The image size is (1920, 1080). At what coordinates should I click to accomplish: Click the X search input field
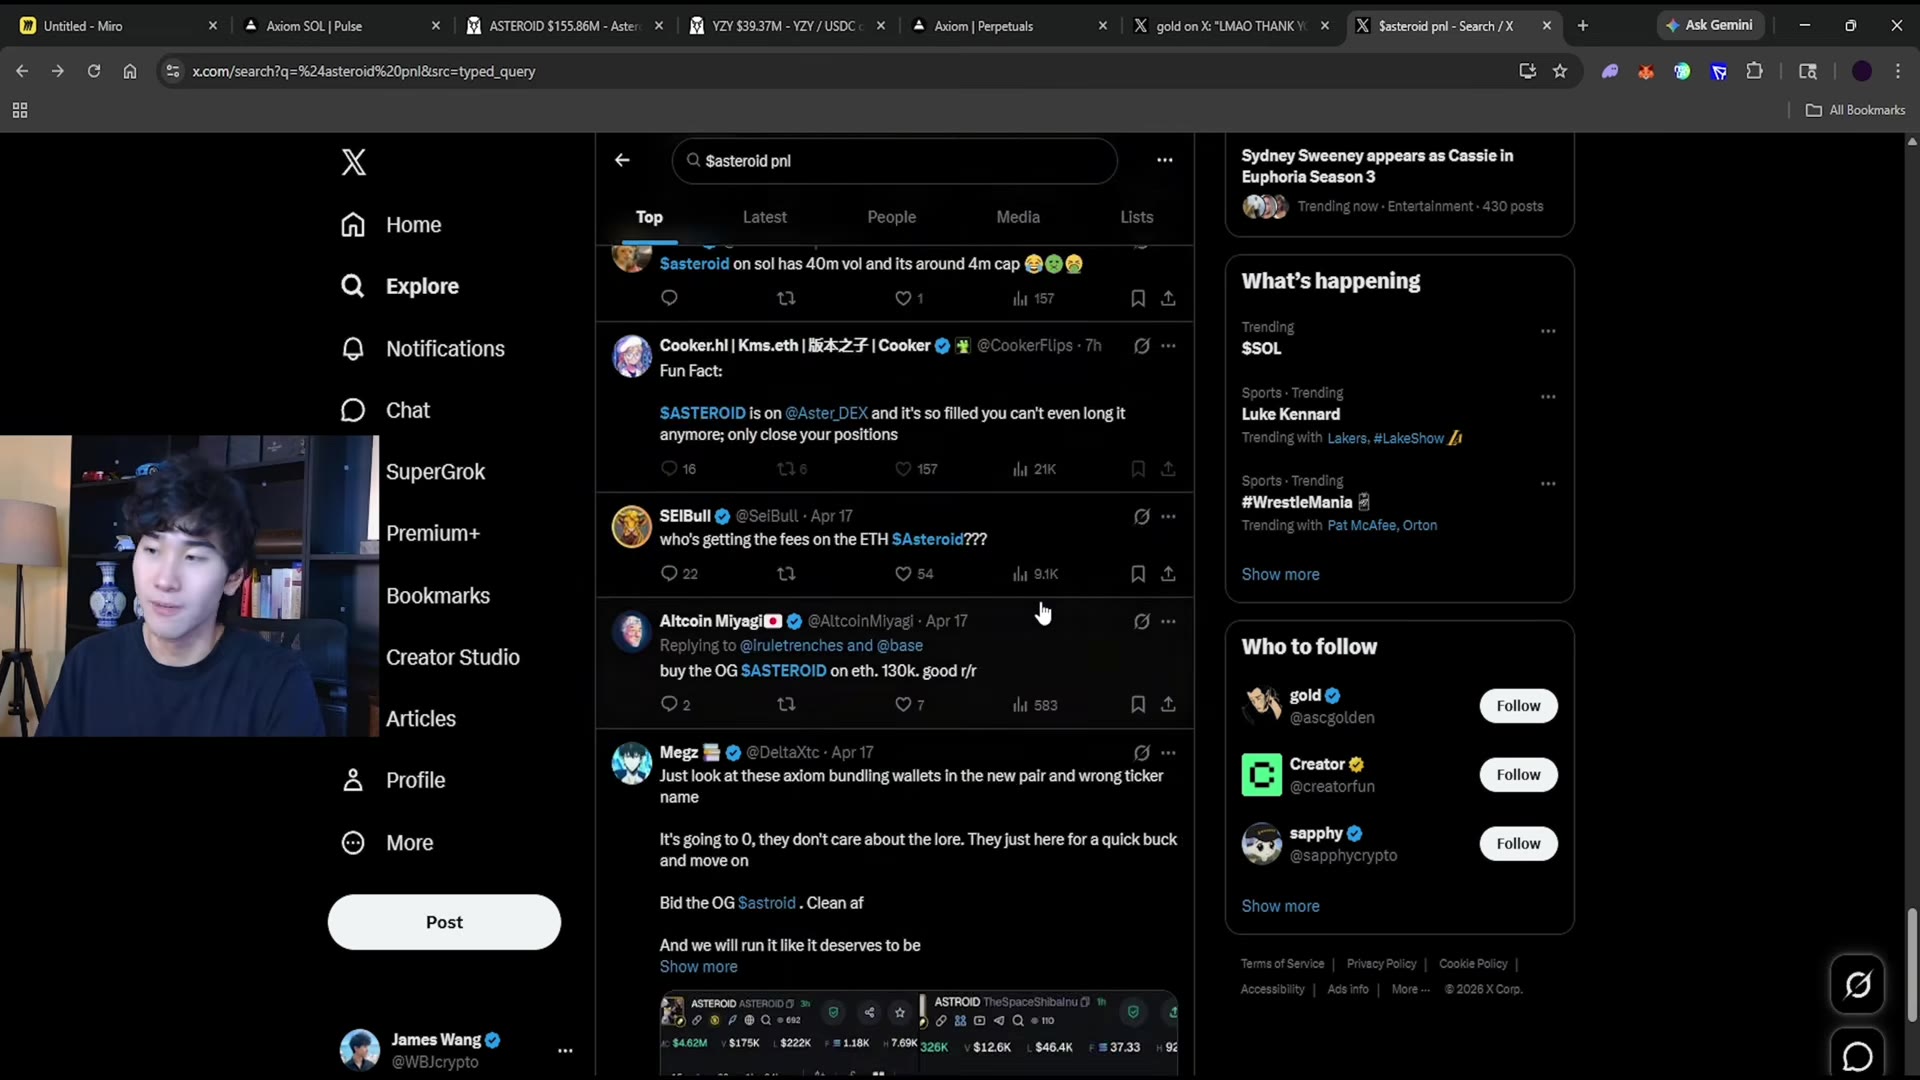894,161
